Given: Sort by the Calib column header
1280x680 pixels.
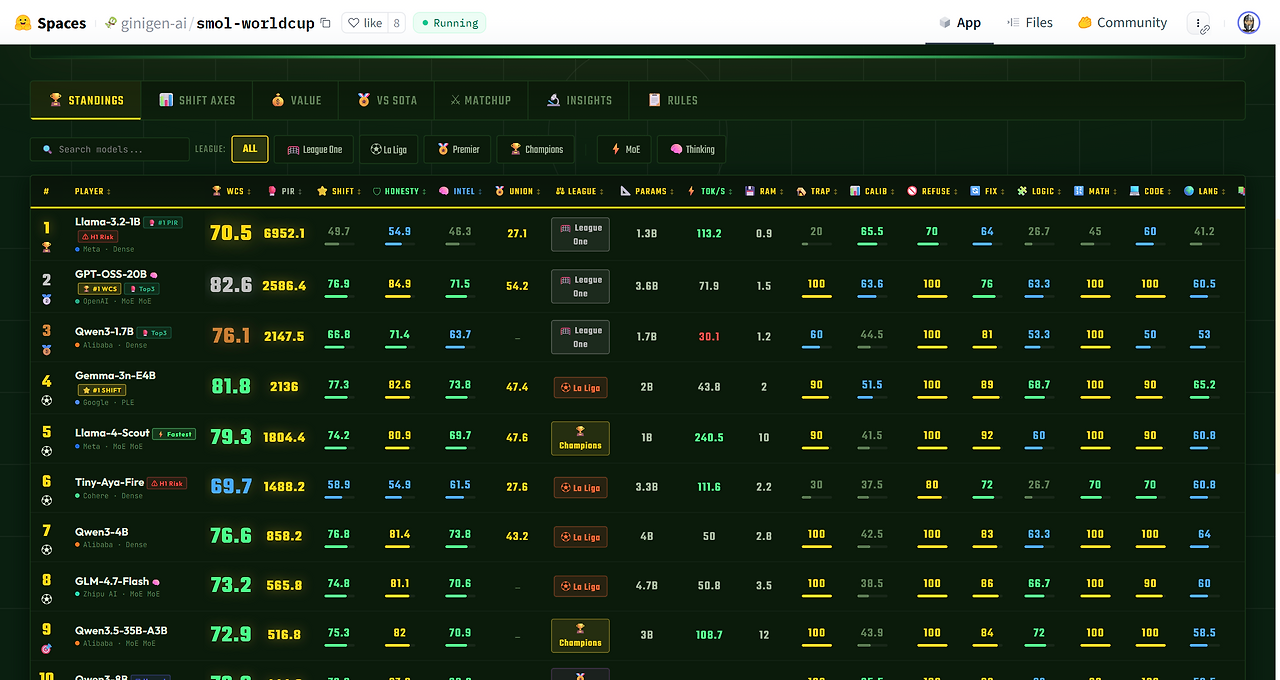Looking at the screenshot, I should (872, 191).
